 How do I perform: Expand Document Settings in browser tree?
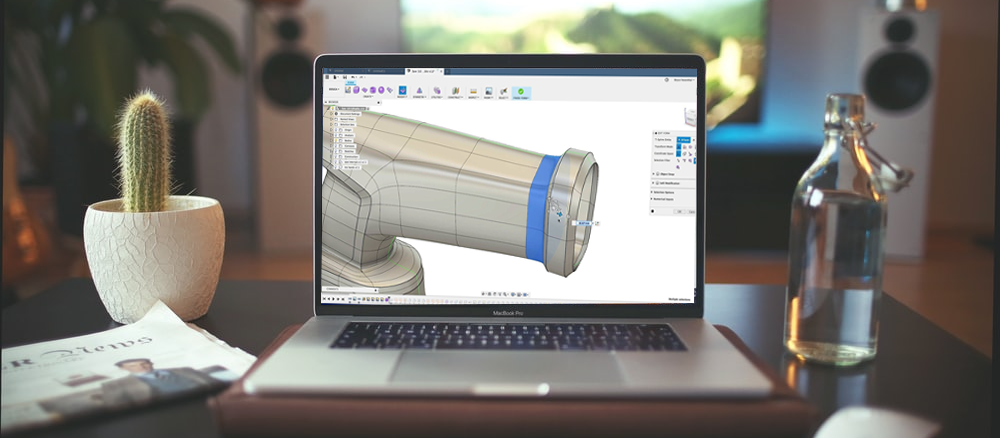[x=332, y=114]
